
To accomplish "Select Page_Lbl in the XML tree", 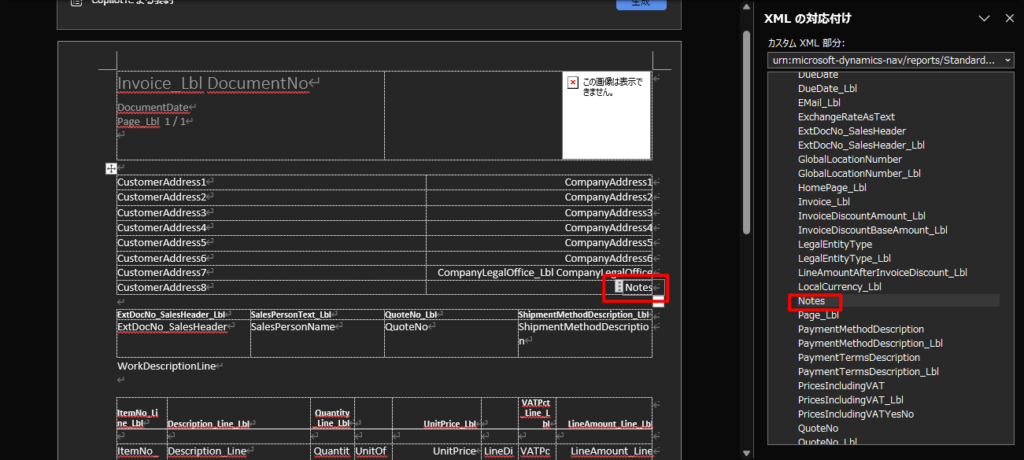I will pyautogui.click(x=818, y=315).
